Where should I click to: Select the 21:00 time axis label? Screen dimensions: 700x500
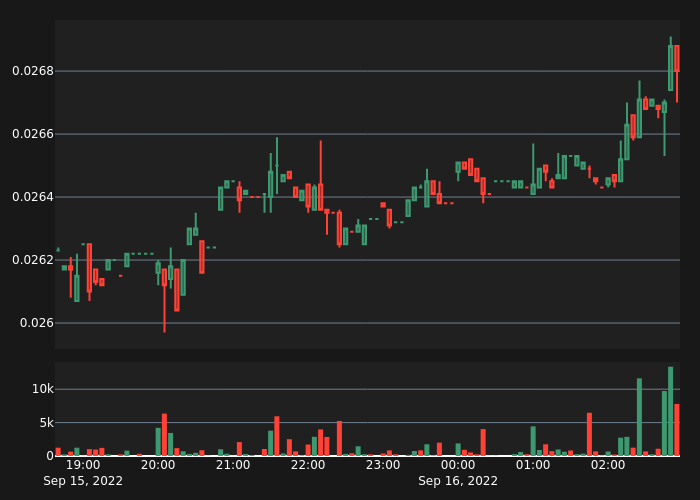pos(233,465)
